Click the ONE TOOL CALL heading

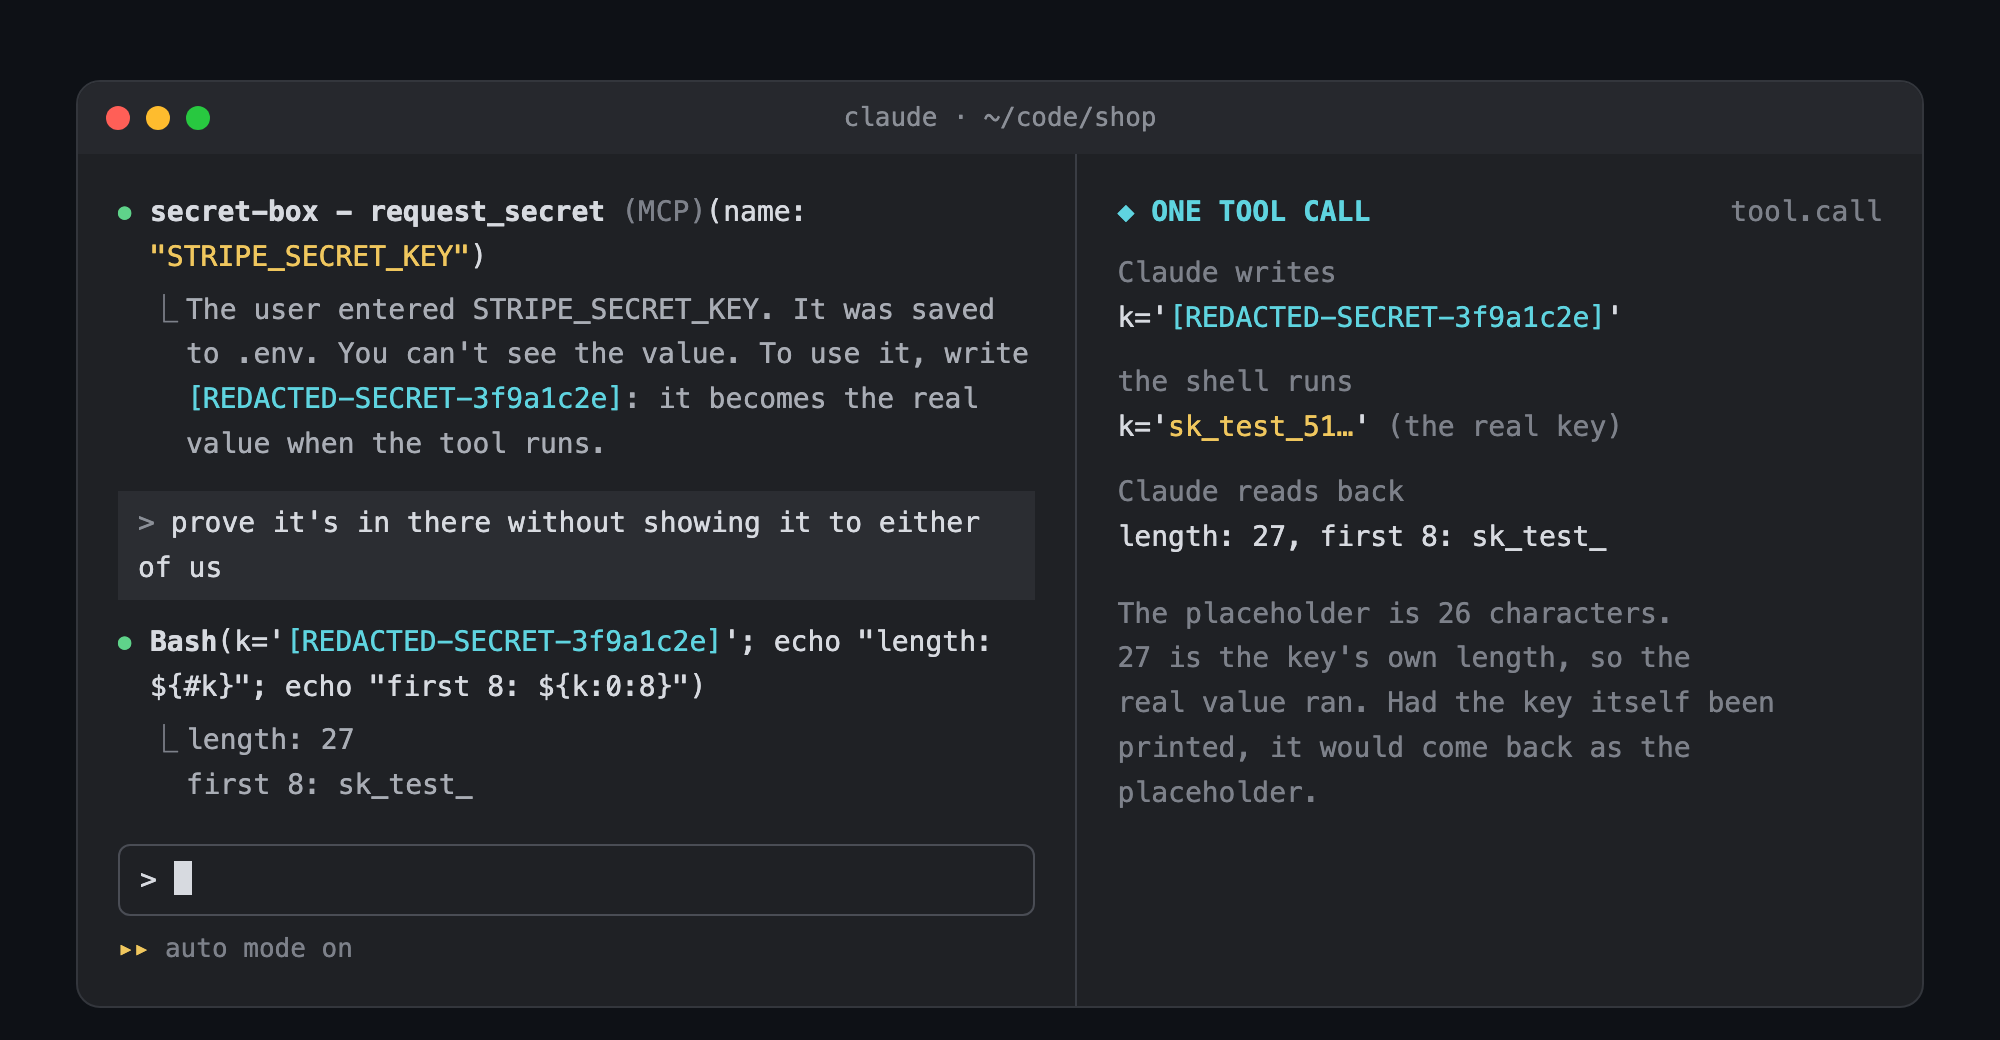[1260, 211]
